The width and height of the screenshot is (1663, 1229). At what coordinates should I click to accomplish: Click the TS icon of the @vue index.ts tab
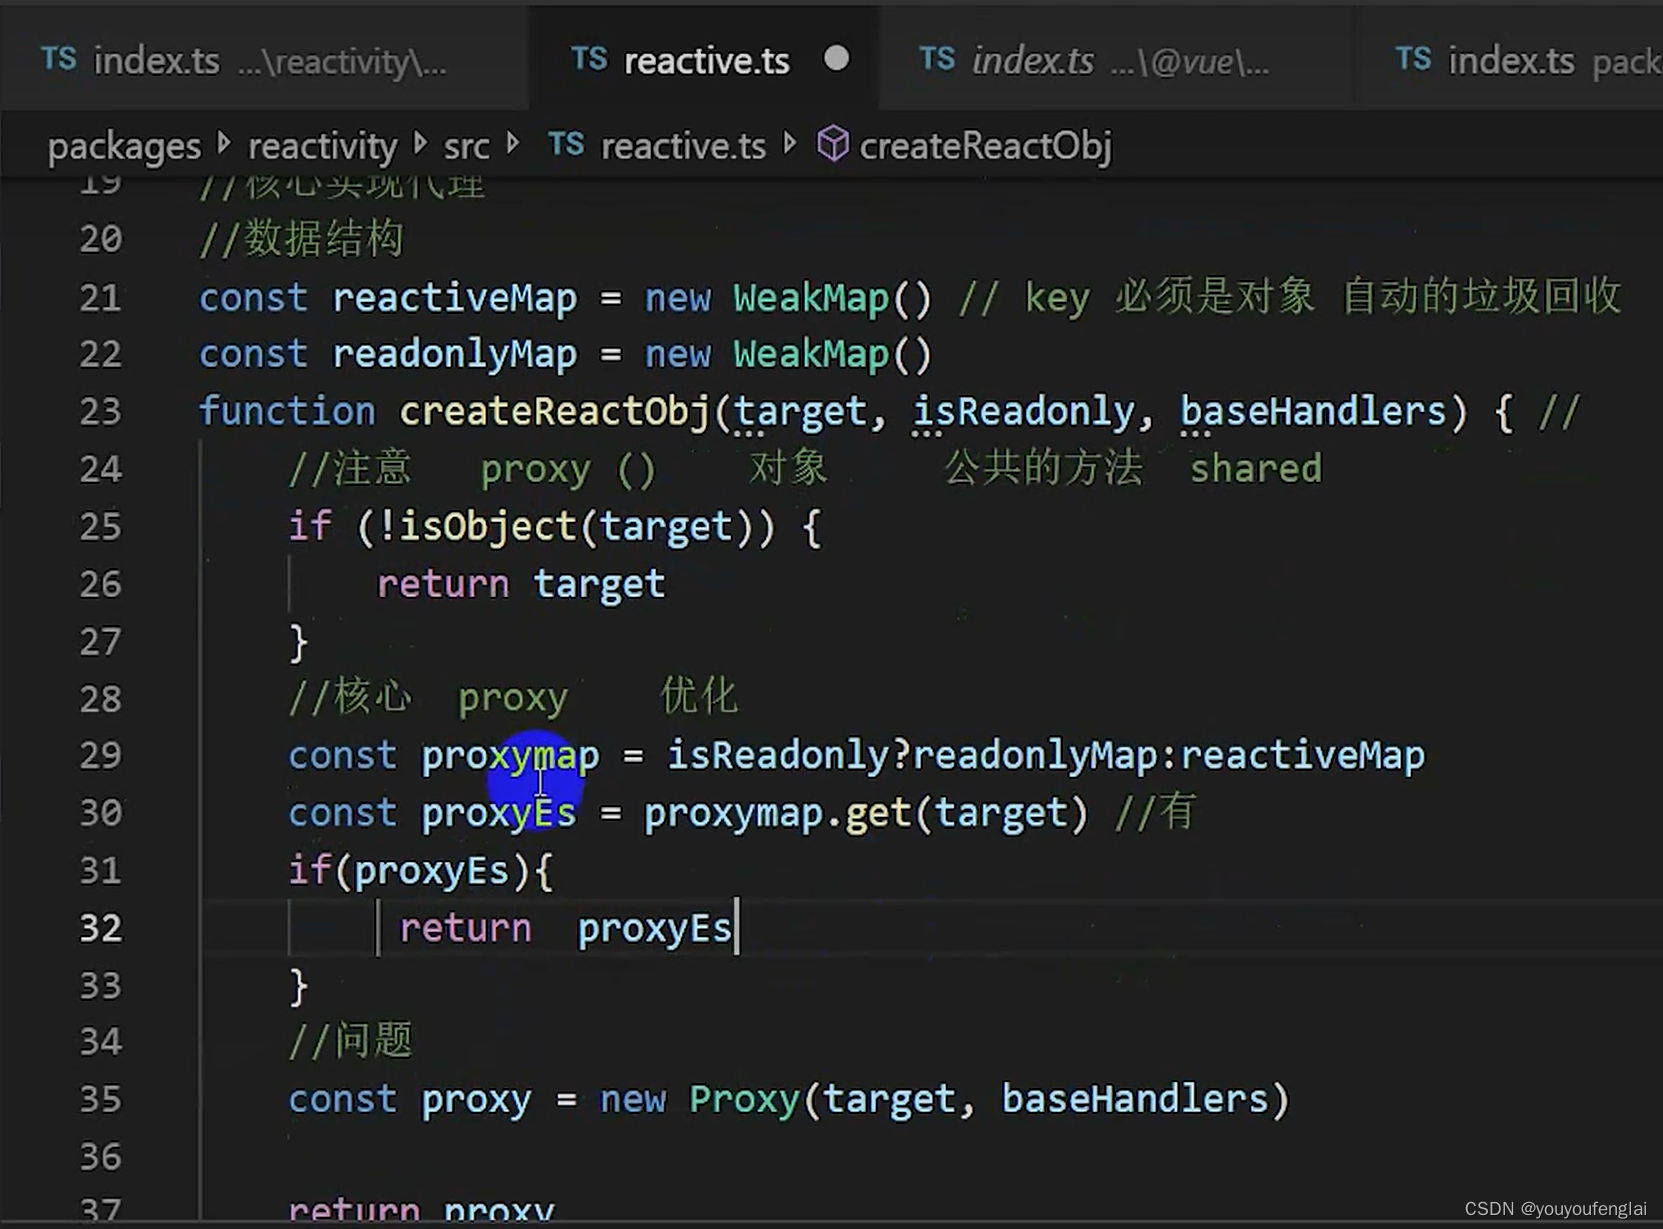[937, 60]
